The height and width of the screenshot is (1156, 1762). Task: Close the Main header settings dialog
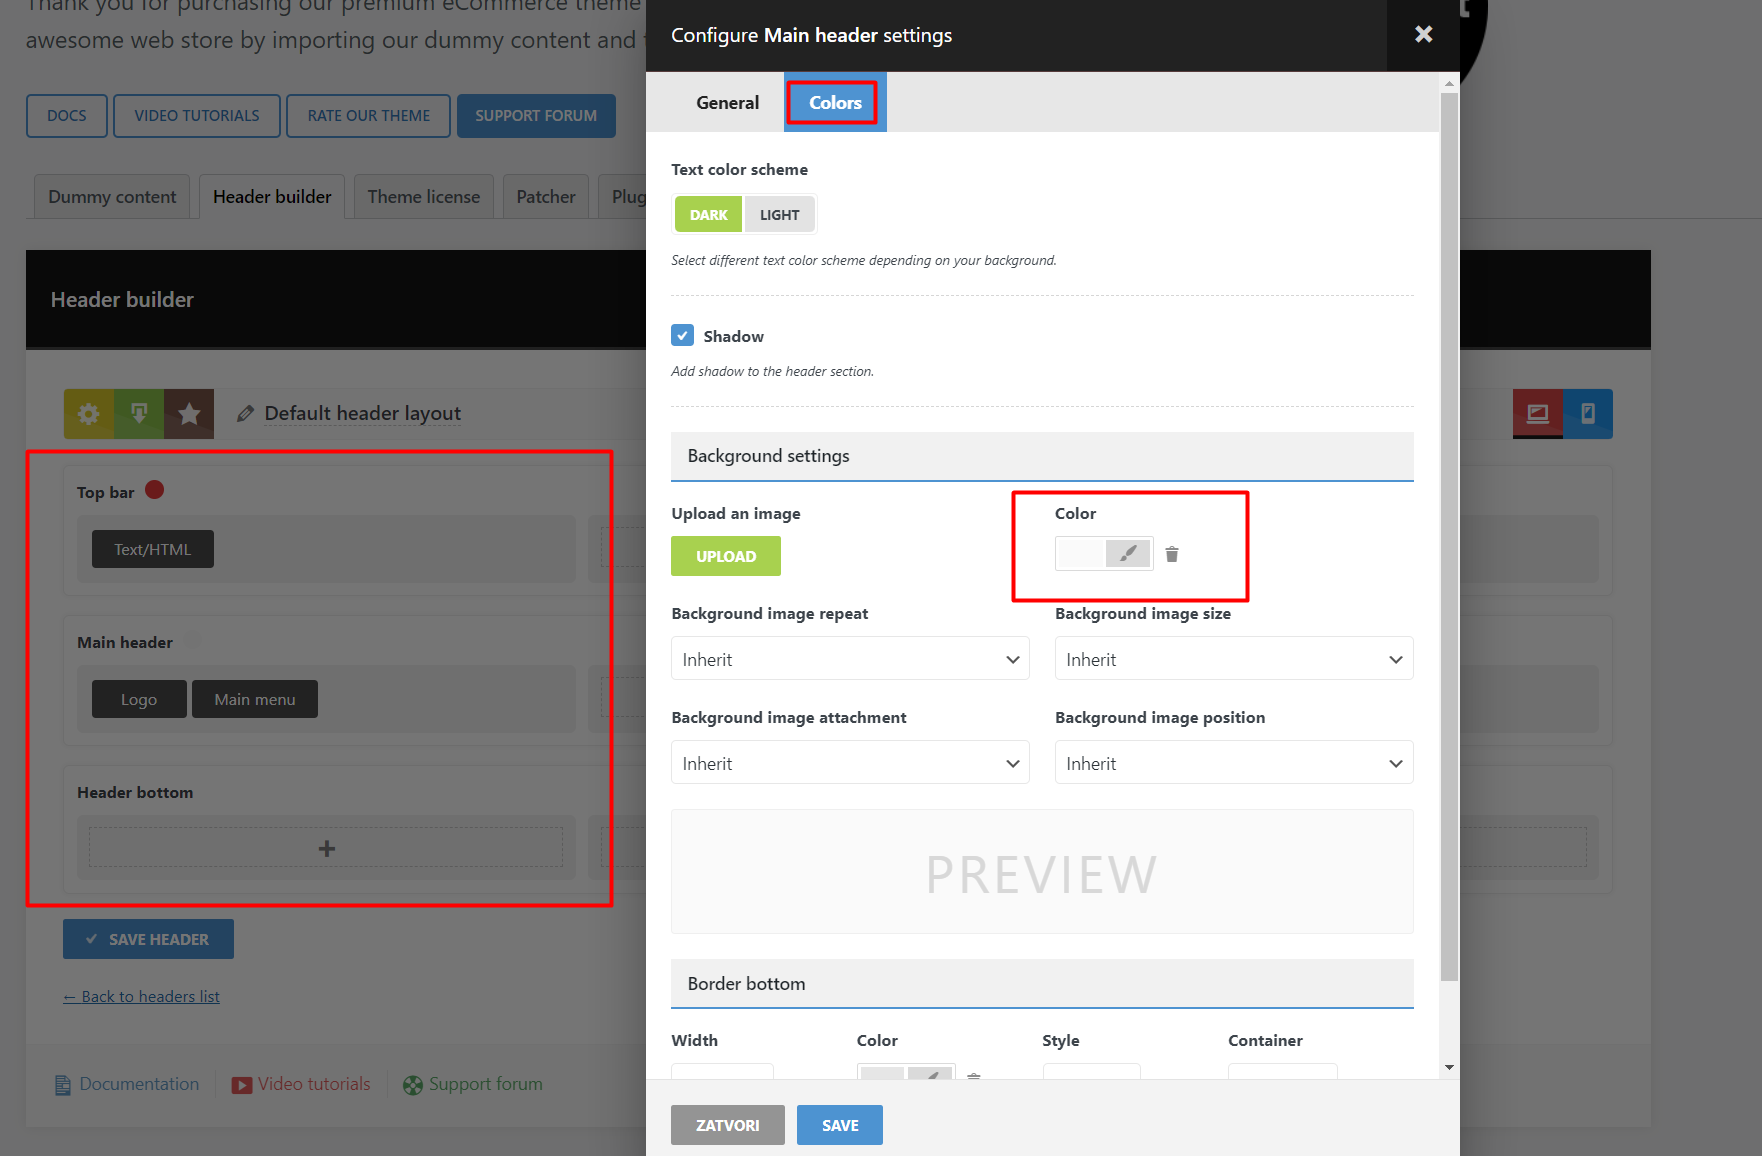(x=1423, y=35)
